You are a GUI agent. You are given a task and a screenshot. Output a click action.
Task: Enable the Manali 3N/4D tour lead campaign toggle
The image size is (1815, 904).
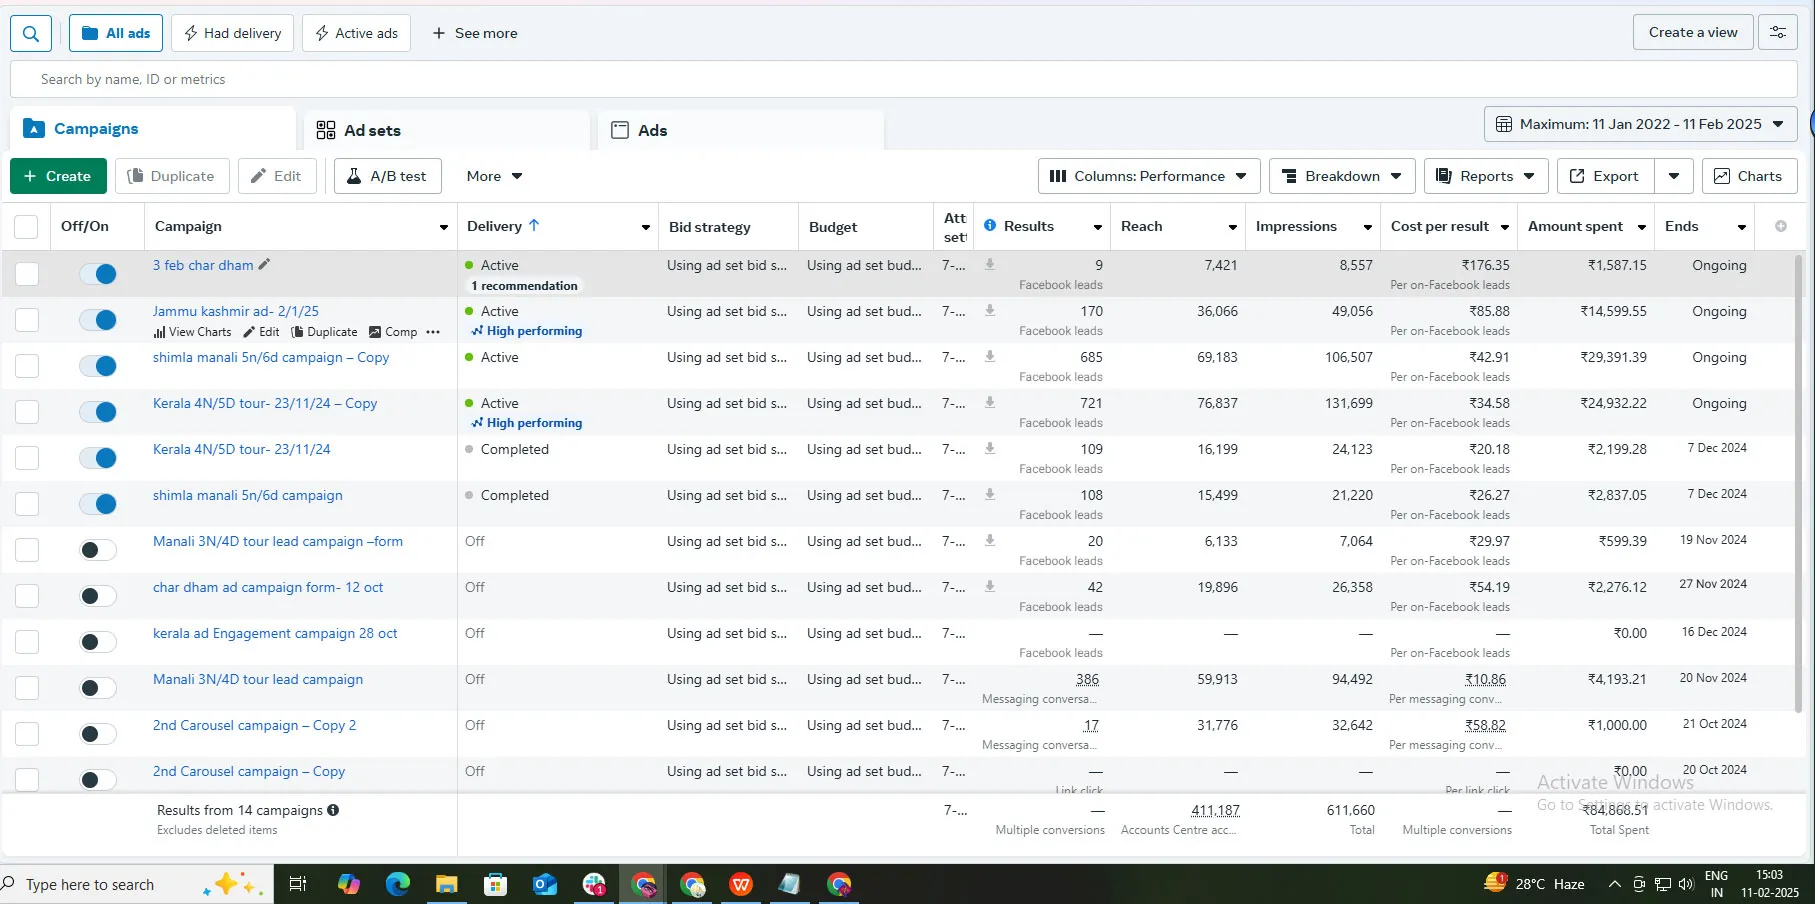(98, 688)
